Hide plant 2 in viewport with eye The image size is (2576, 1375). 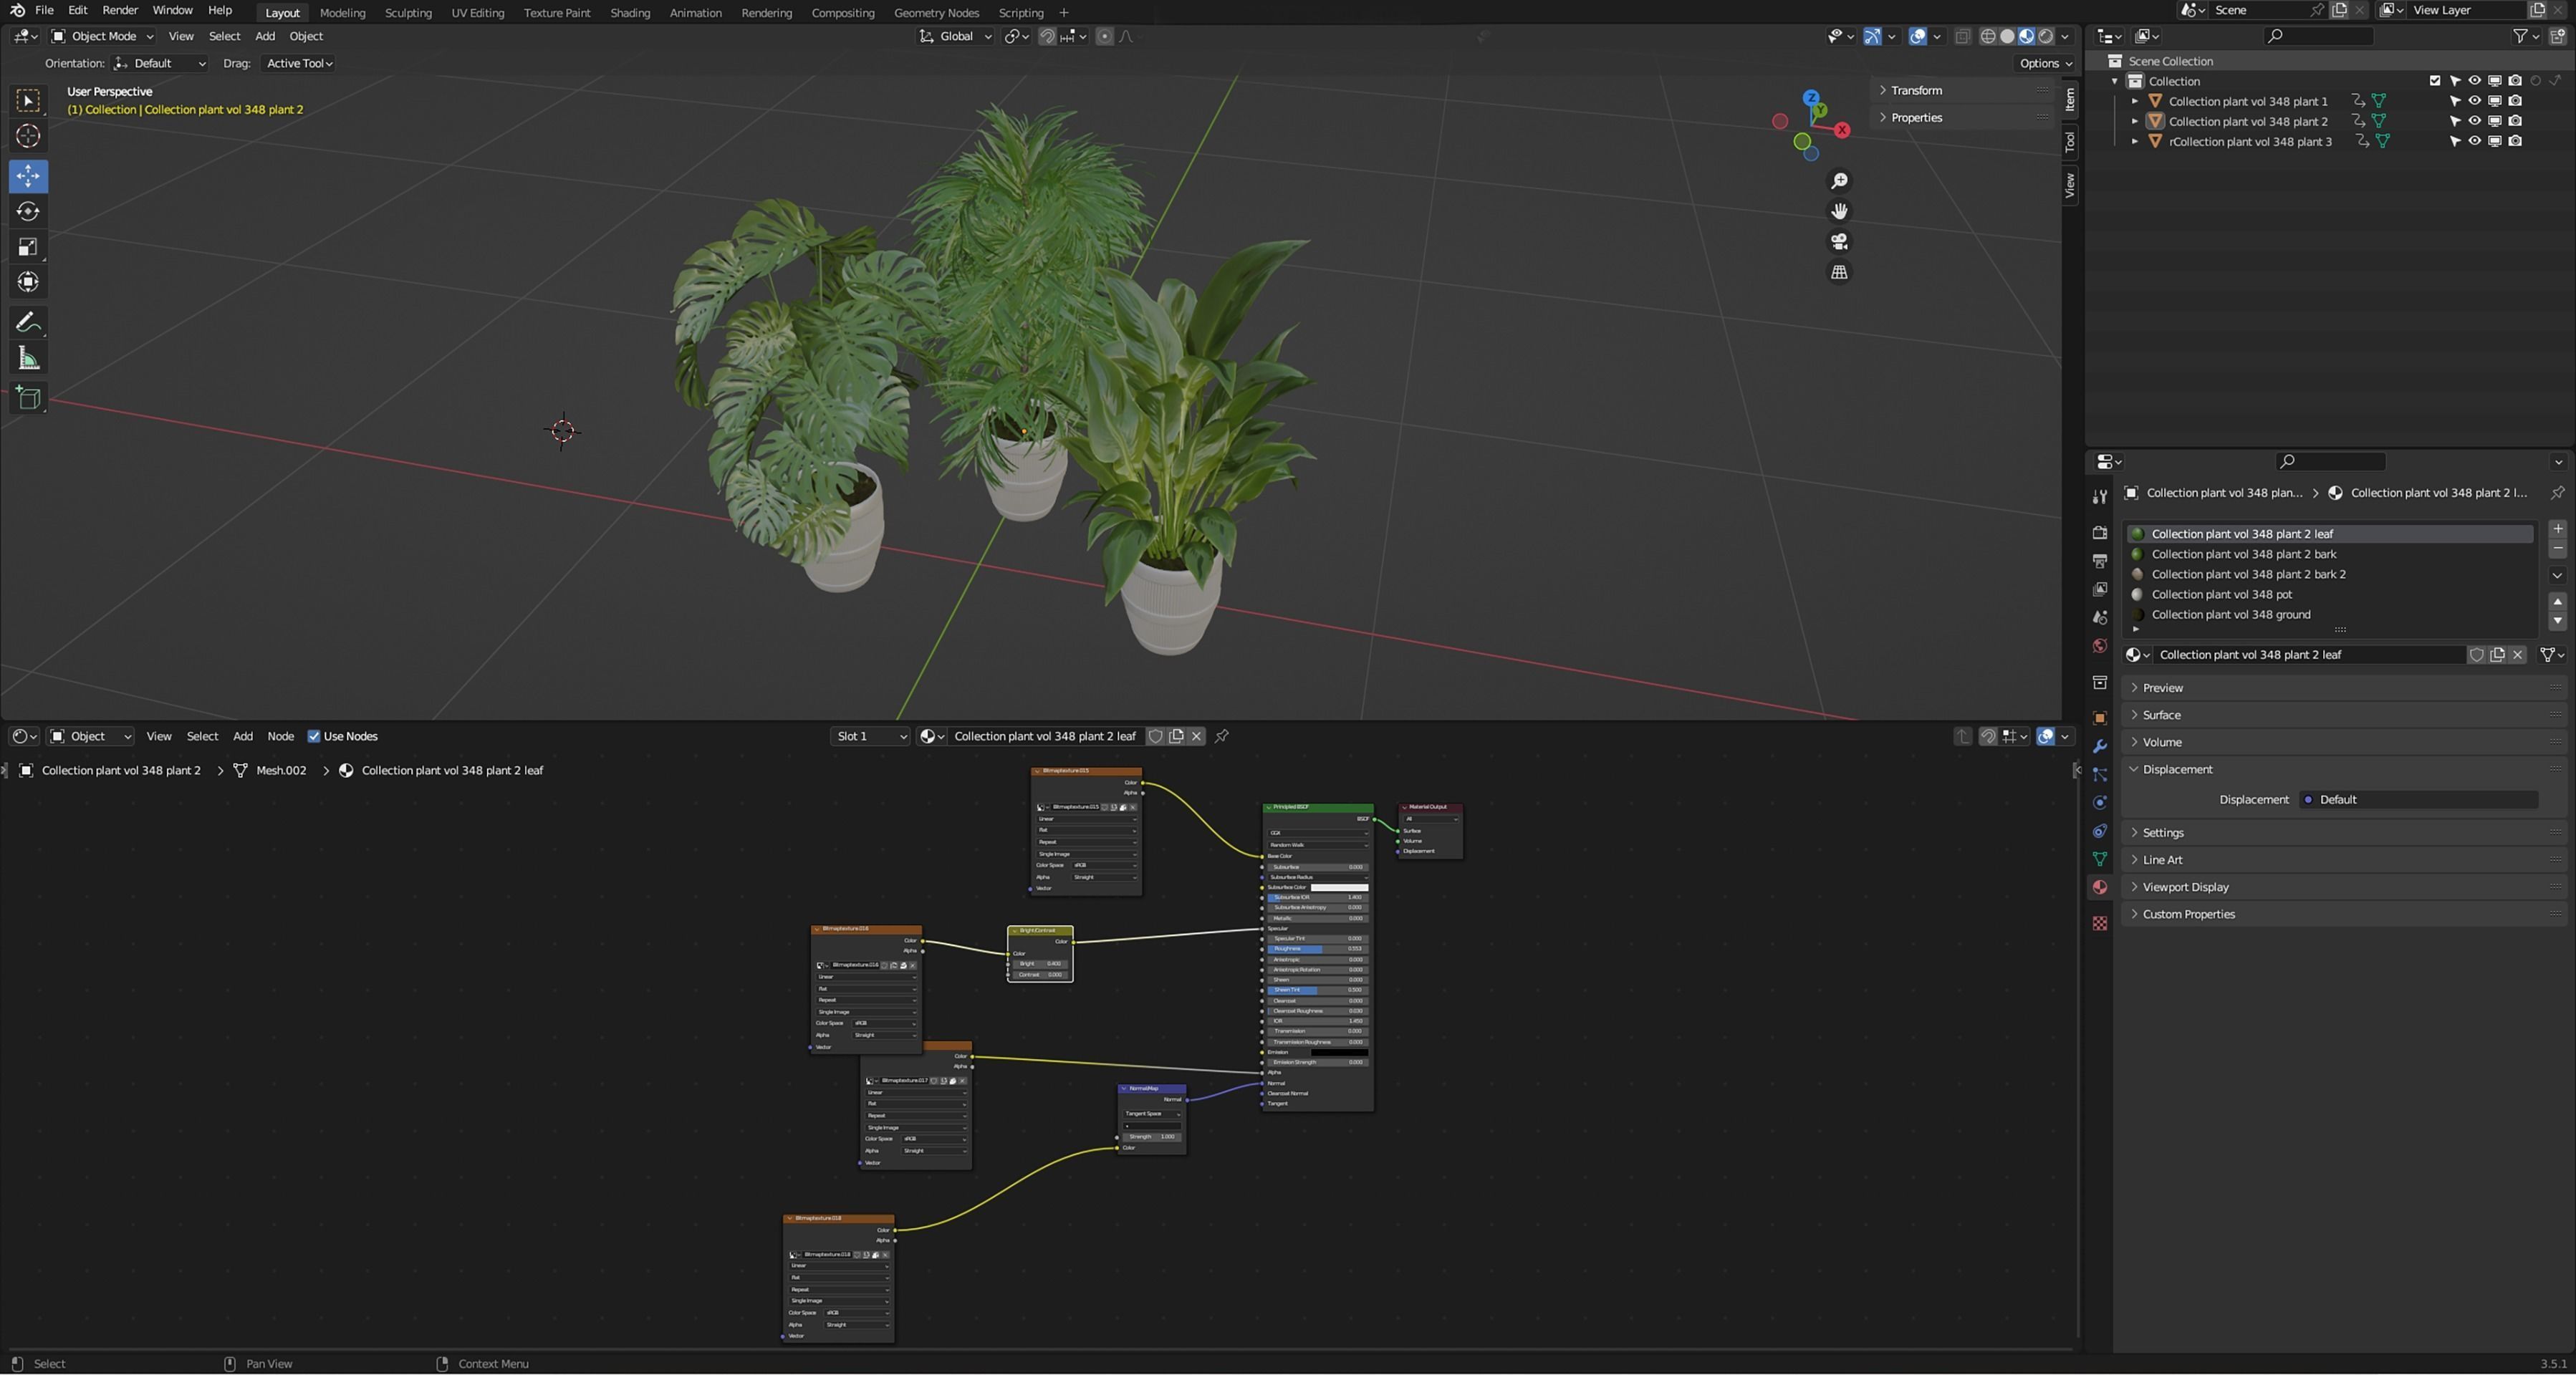point(2474,121)
